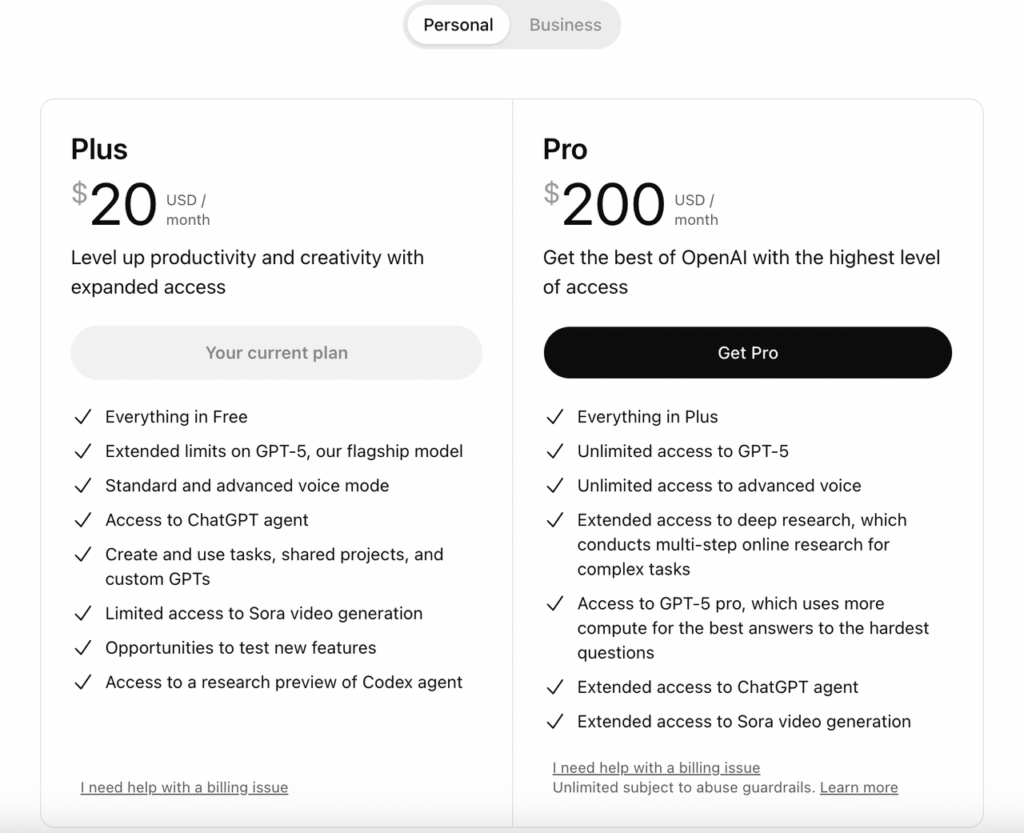
Task: Open billing help link under Pro plan
Action: coord(656,767)
